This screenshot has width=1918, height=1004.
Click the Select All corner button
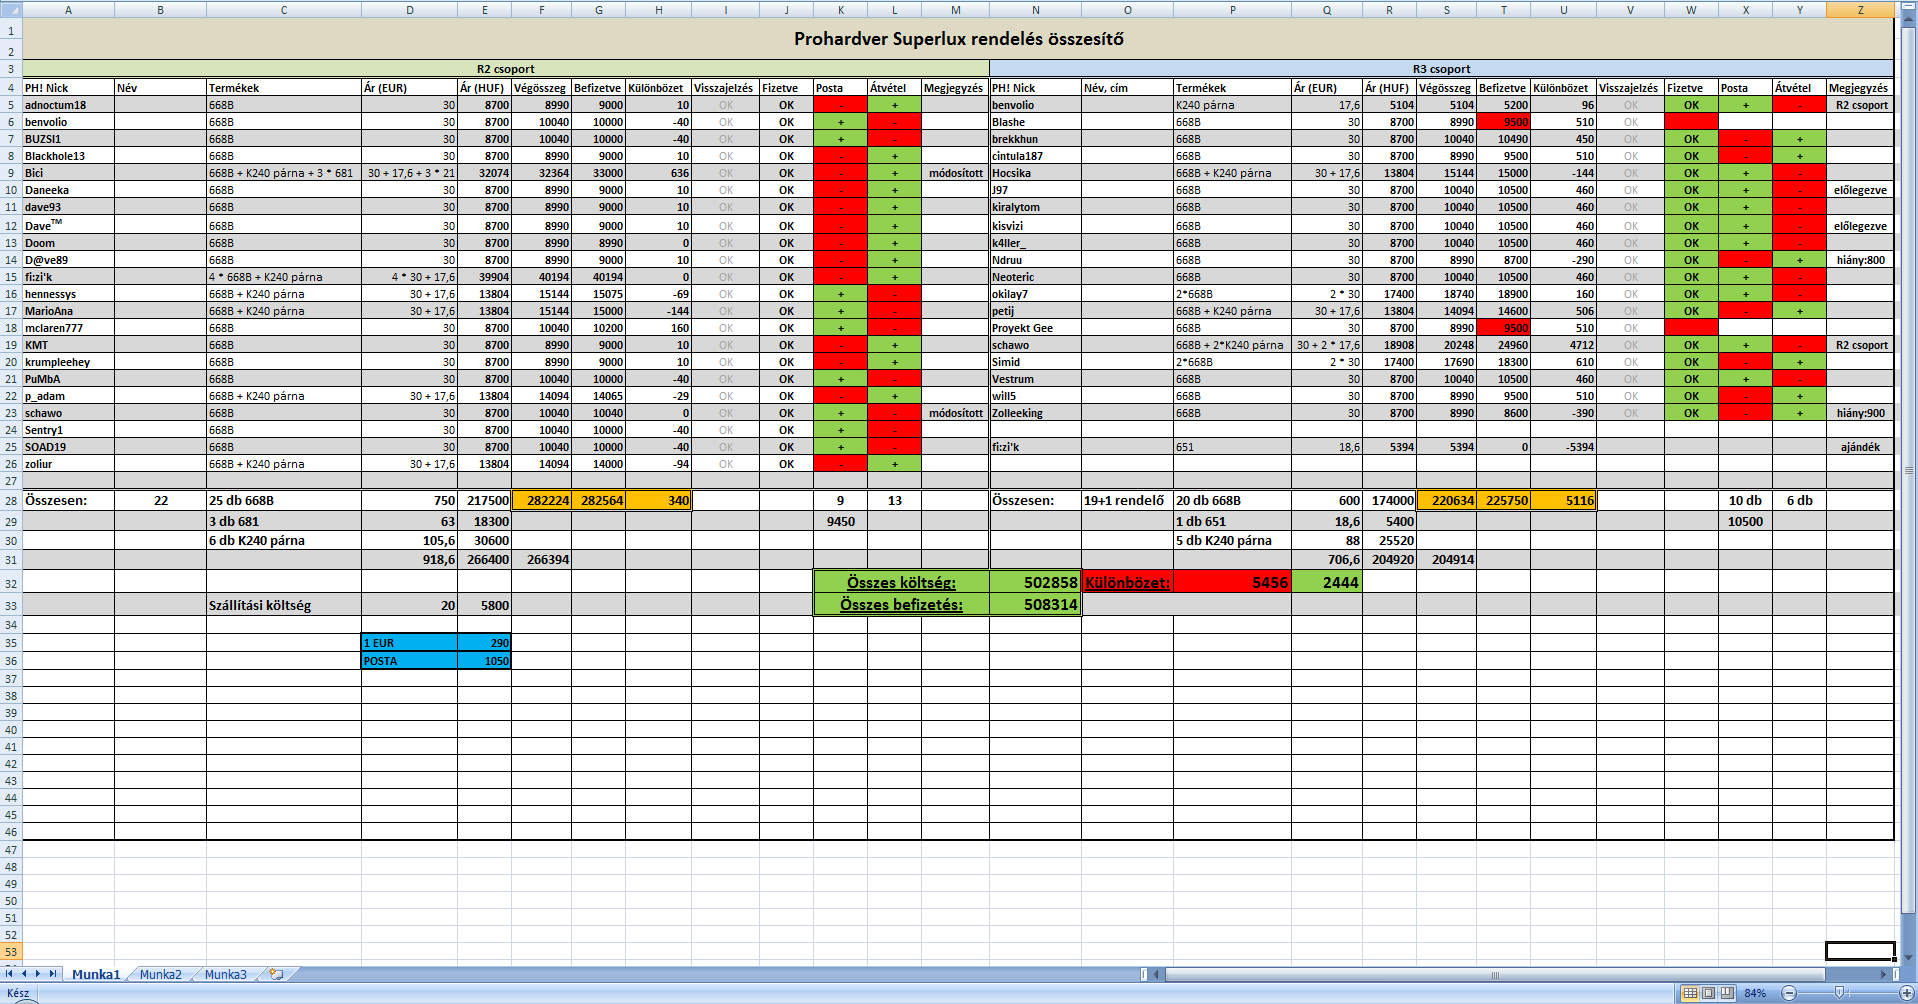tap(11, 10)
